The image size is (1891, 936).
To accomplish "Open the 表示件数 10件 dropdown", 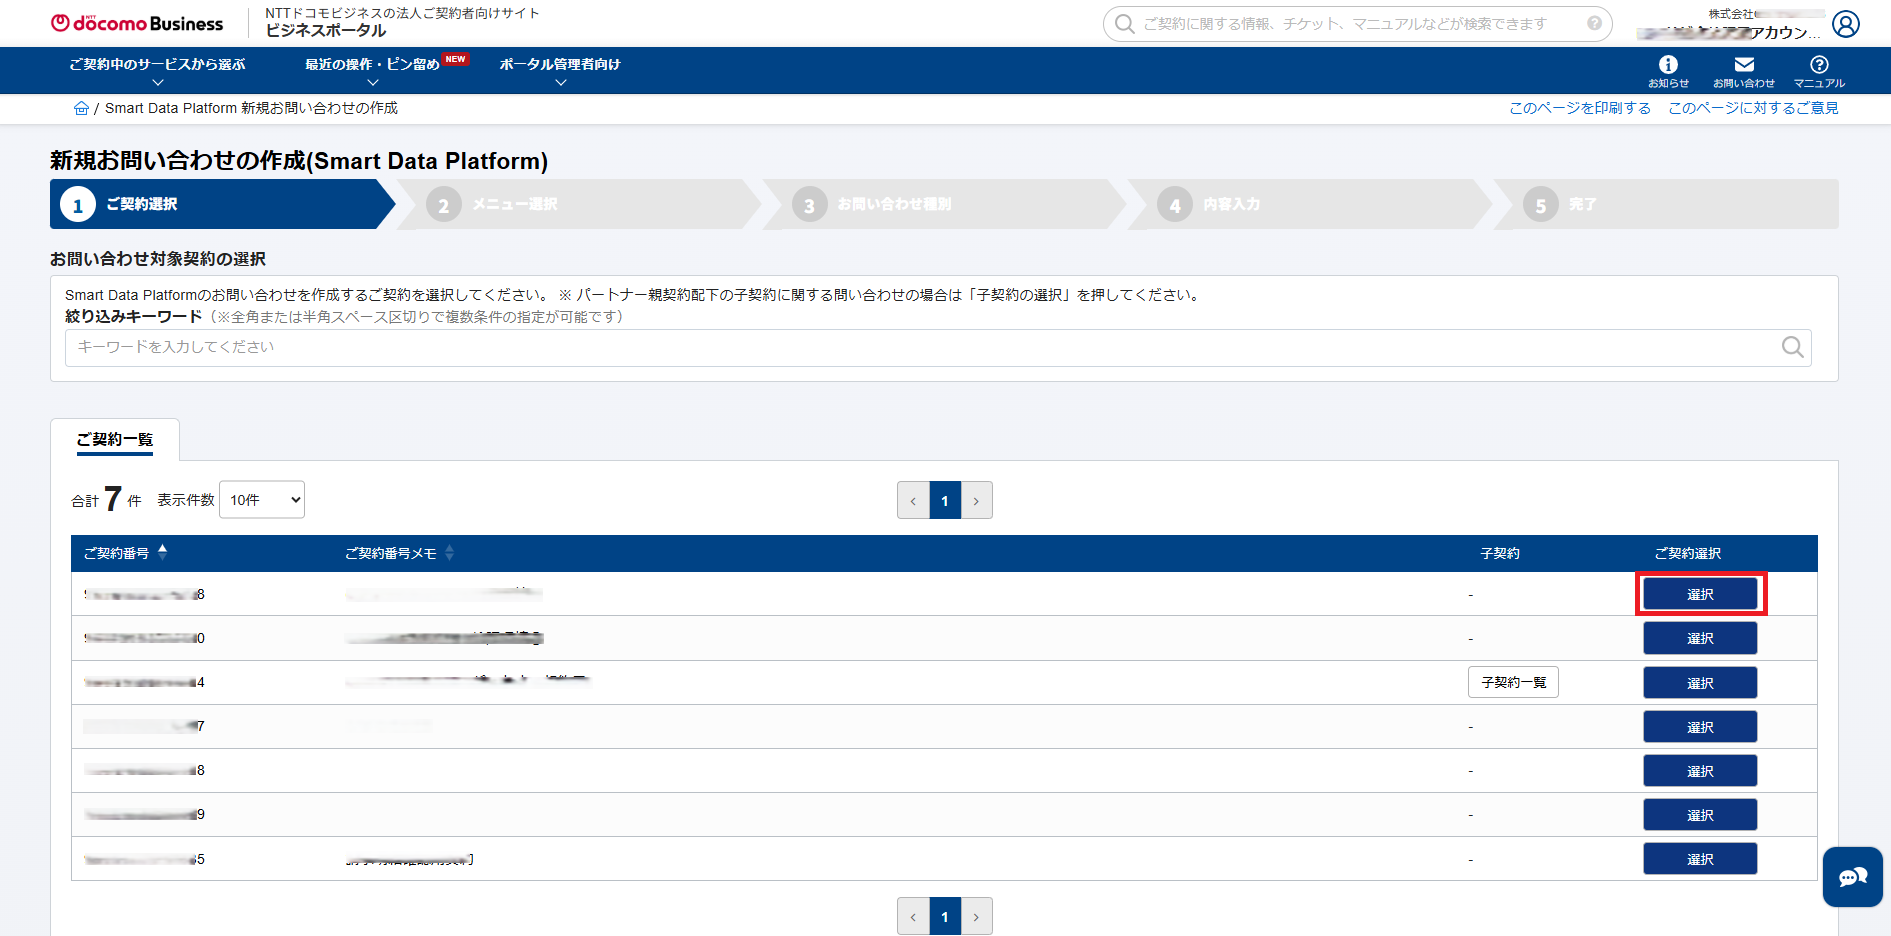I will tap(262, 500).
